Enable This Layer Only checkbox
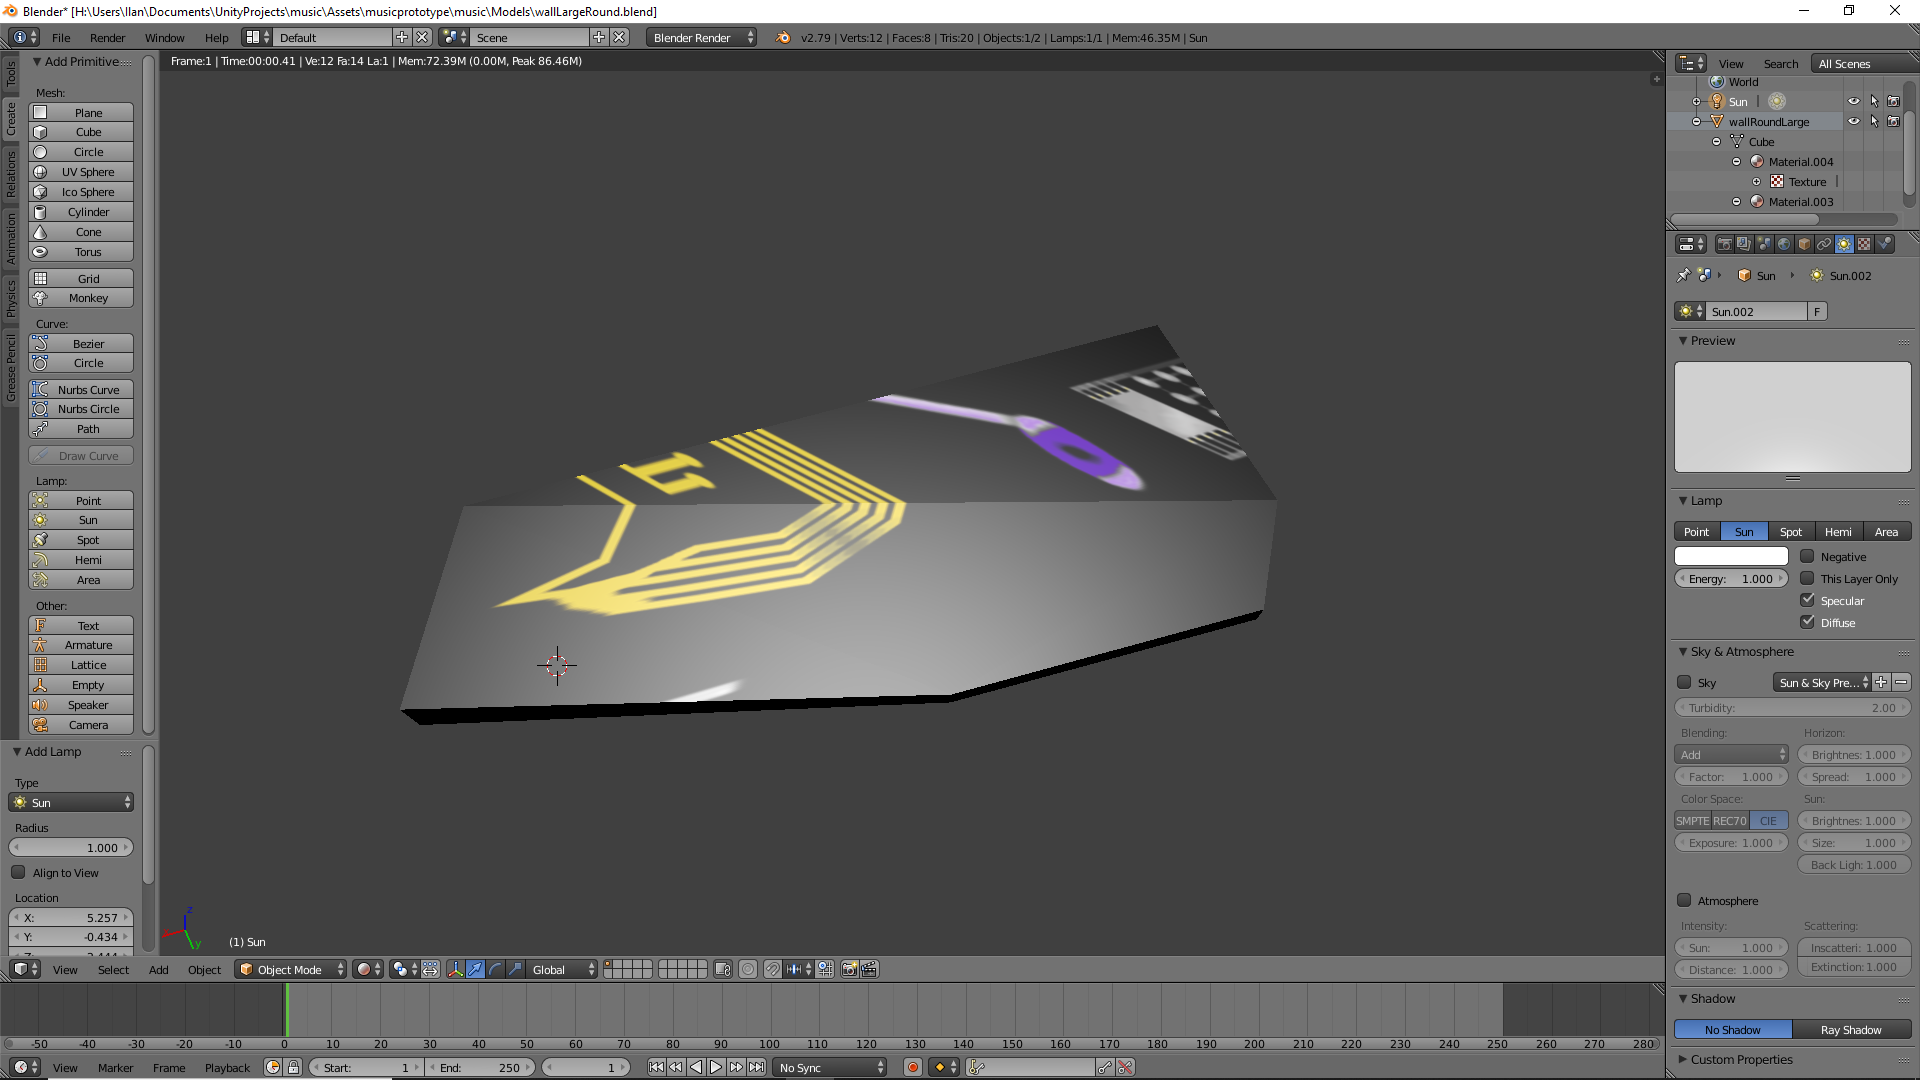Image resolution: width=1920 pixels, height=1080 pixels. click(x=1807, y=578)
